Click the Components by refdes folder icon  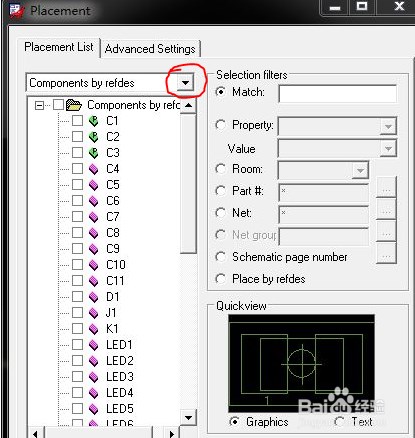[74, 105]
